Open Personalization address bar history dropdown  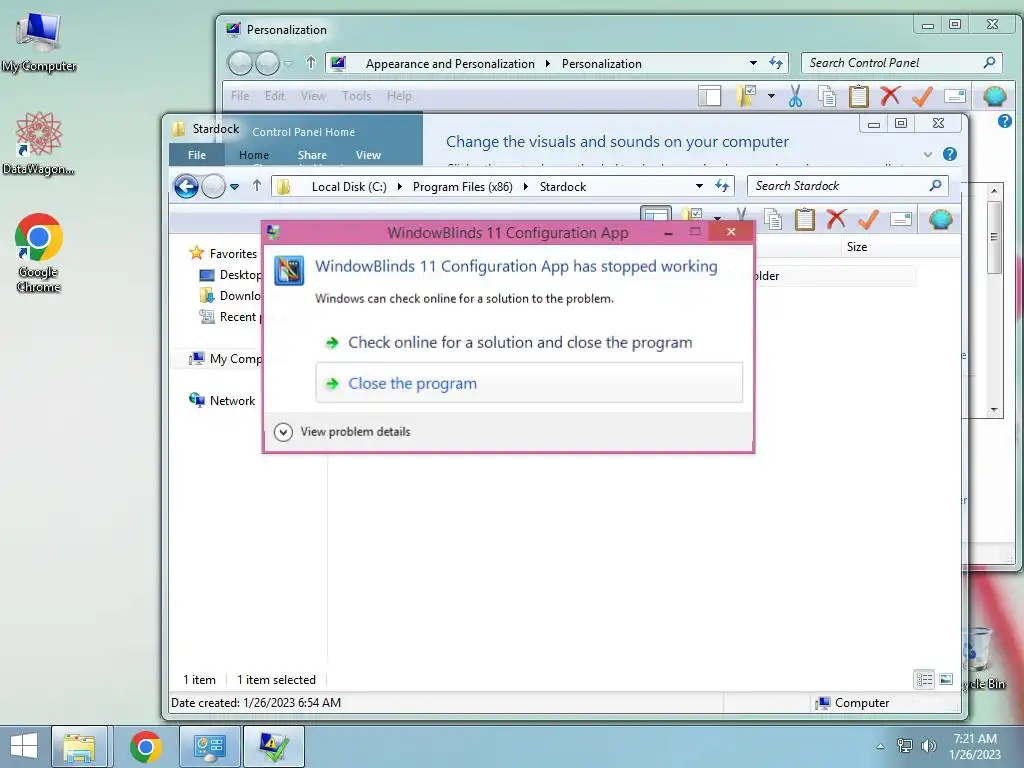(754, 63)
